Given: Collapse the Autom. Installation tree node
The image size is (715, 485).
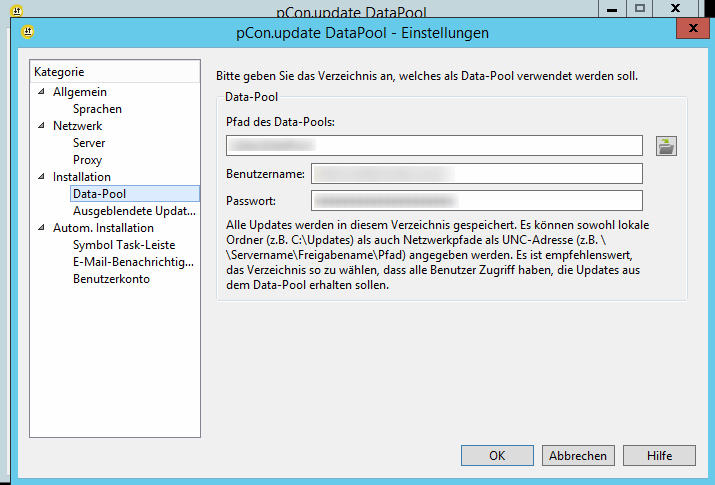Looking at the screenshot, I should pos(41,227).
